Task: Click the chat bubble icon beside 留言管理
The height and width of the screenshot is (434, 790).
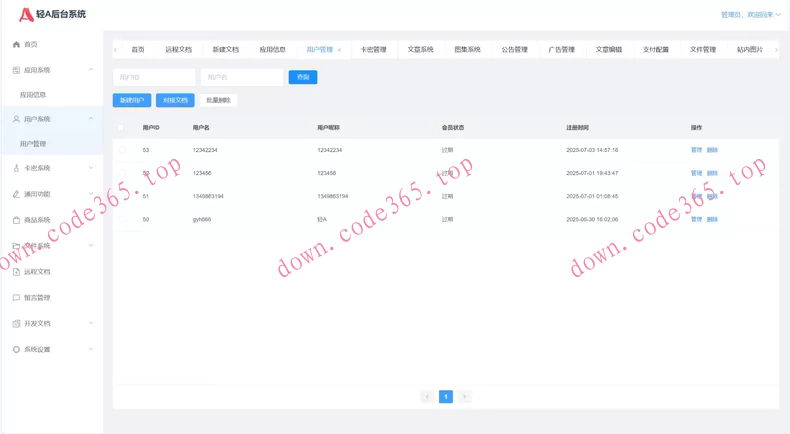Action: 16,297
